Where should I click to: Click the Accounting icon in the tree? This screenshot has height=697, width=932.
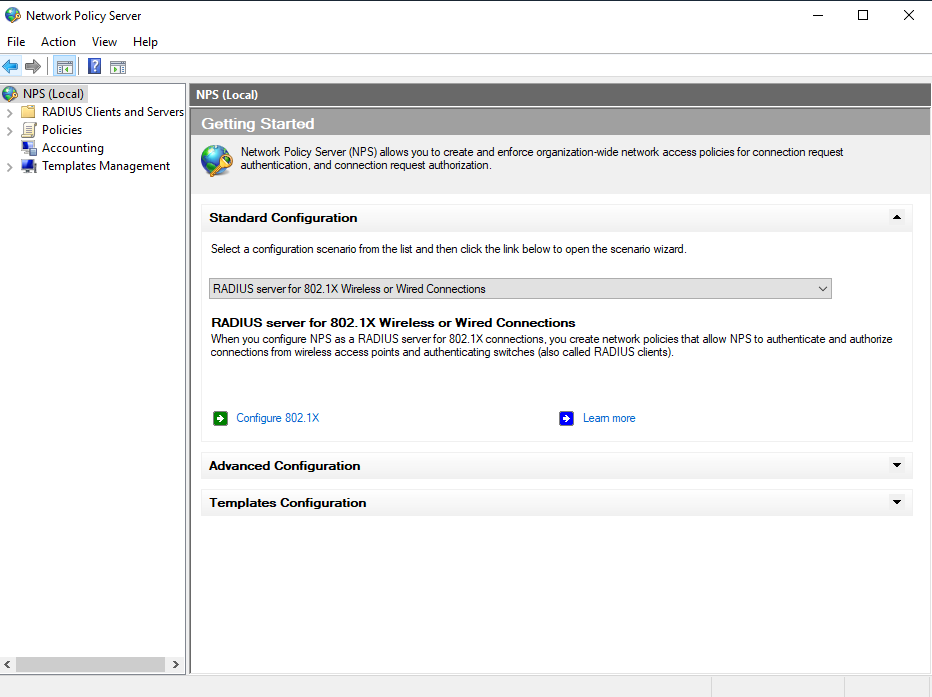point(28,148)
